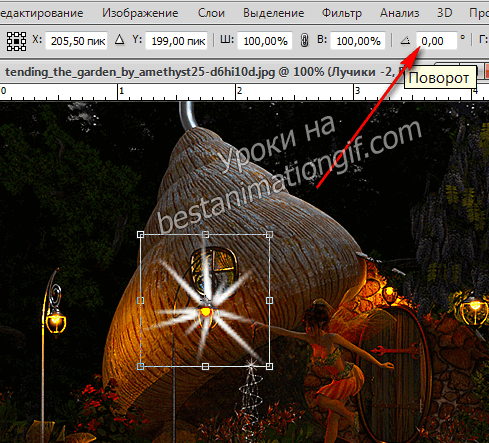Click the reference point location grid icon
Screen dimensions: 489x443
(16, 41)
